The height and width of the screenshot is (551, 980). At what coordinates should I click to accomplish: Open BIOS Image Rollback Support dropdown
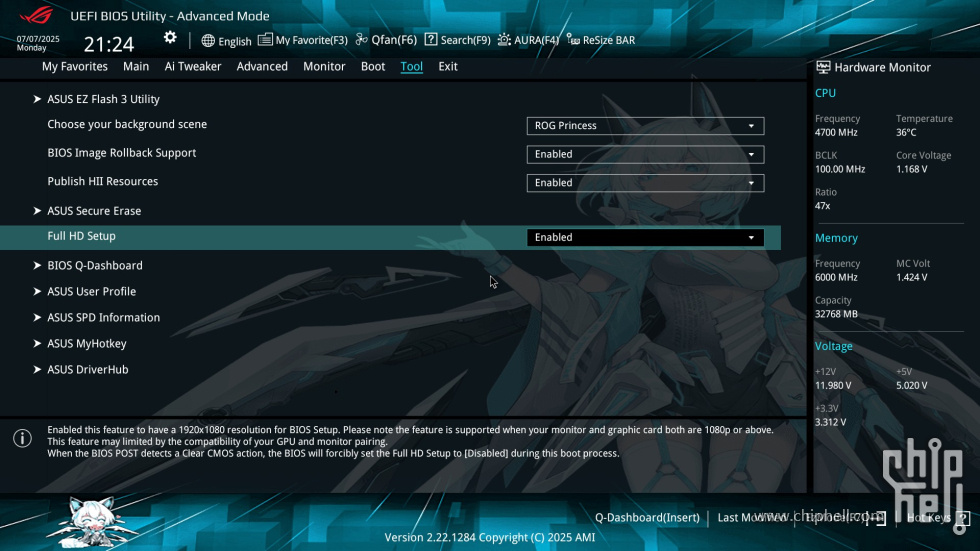pos(645,154)
